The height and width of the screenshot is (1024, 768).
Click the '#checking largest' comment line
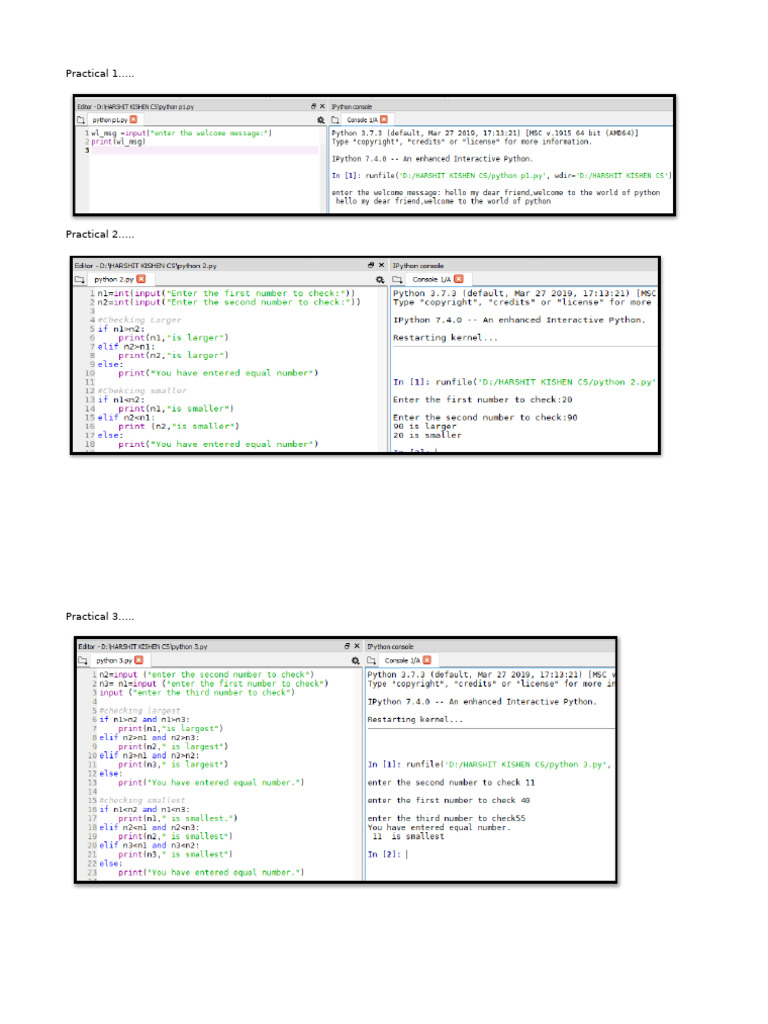tap(140, 711)
